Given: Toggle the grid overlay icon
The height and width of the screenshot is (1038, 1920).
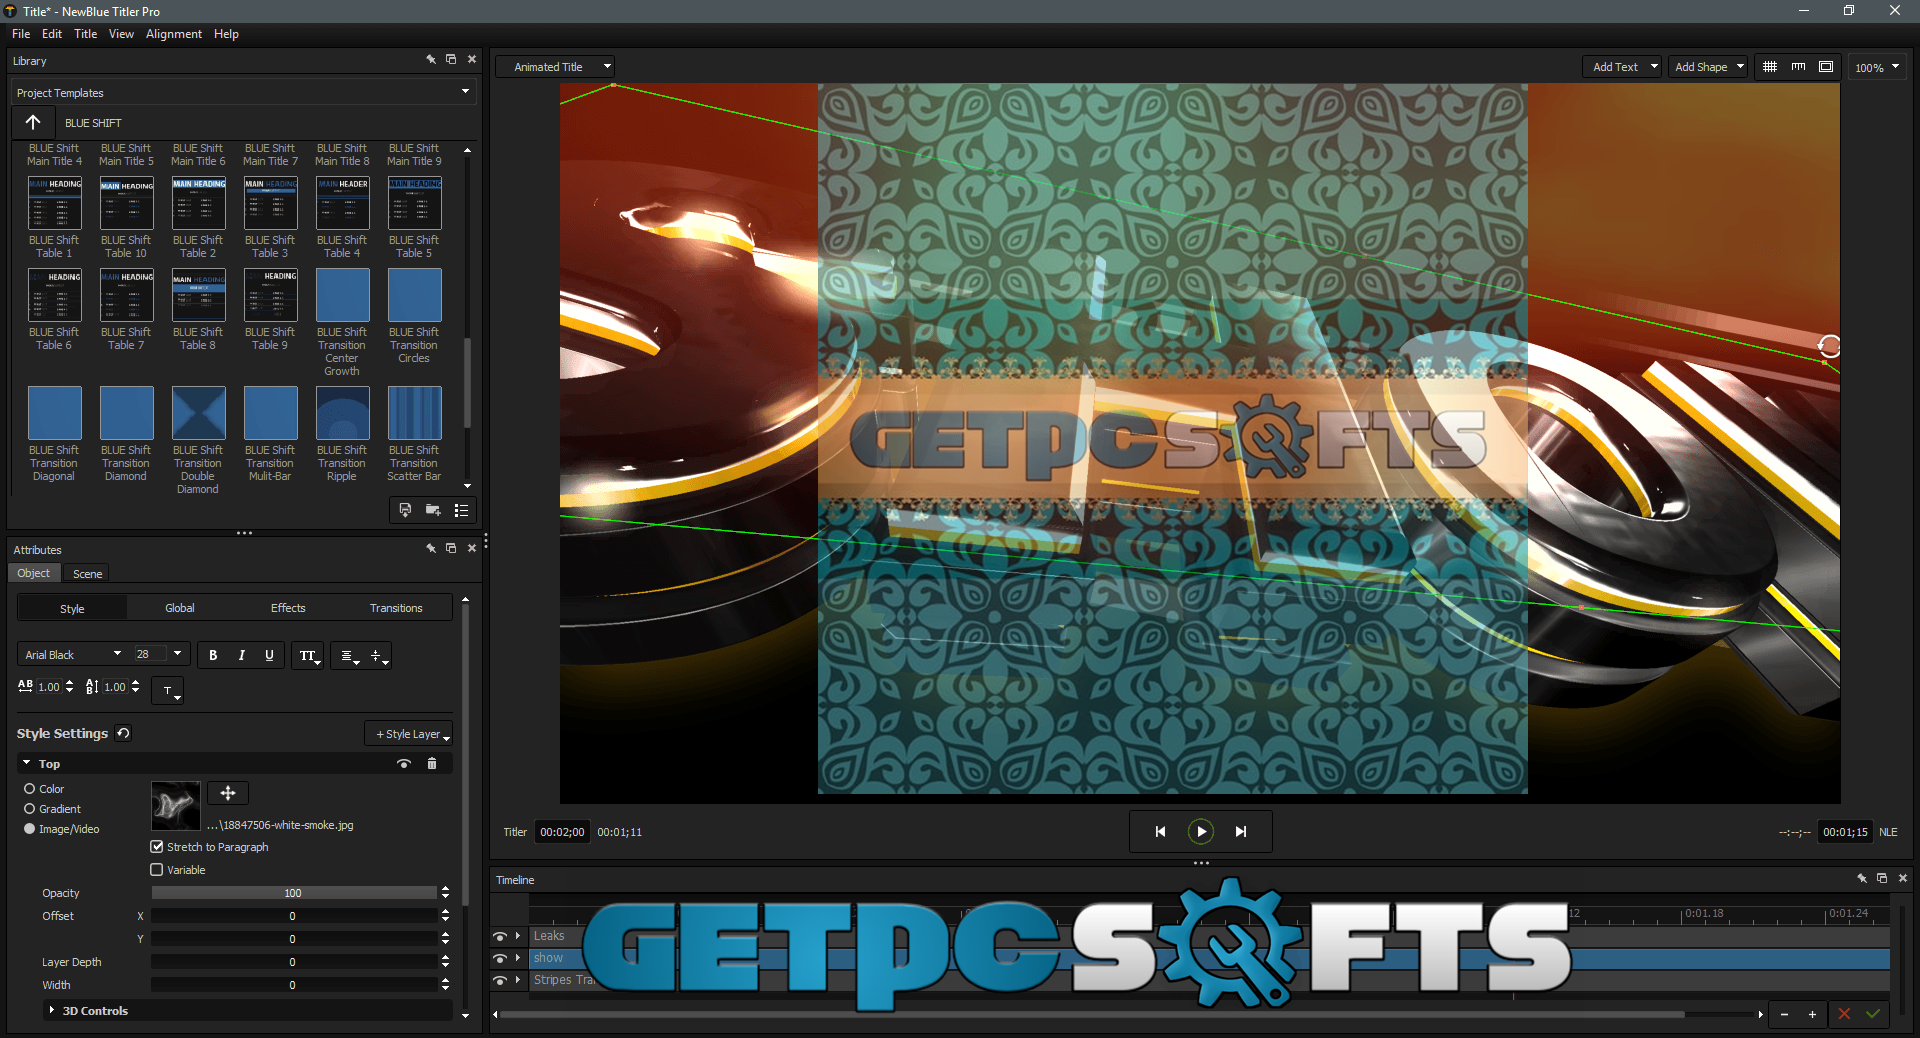Looking at the screenshot, I should point(1770,67).
